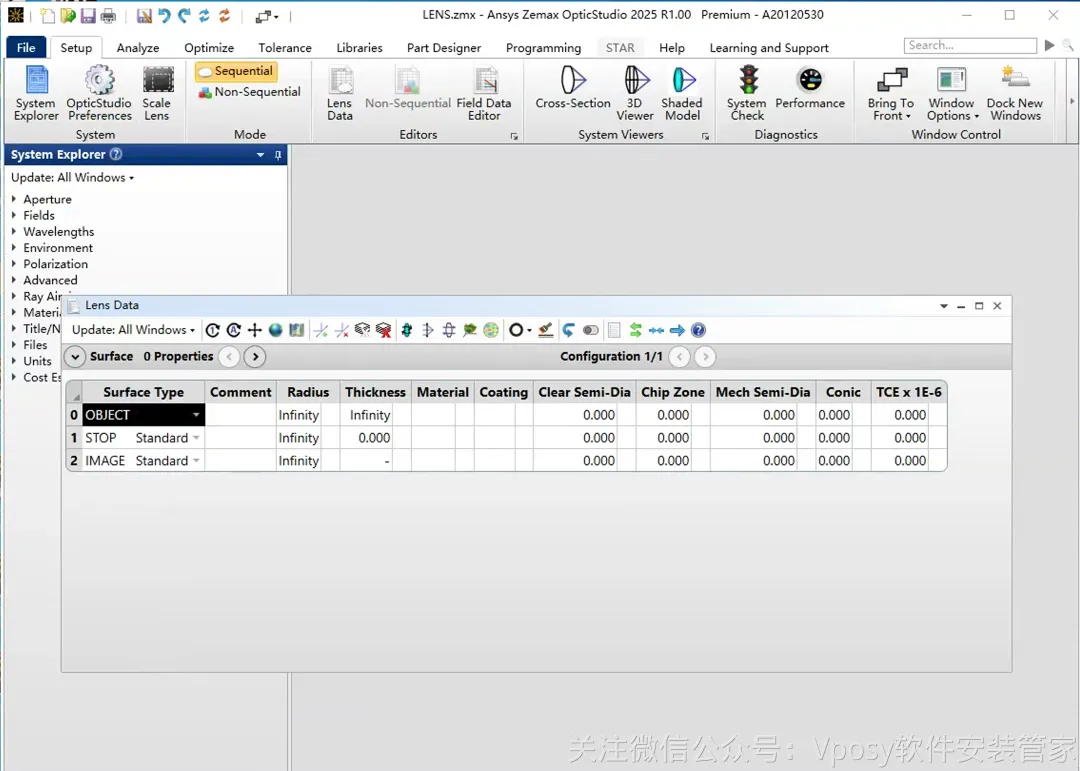1080x771 pixels.
Task: Go to next surface arrow button
Action: (256, 356)
